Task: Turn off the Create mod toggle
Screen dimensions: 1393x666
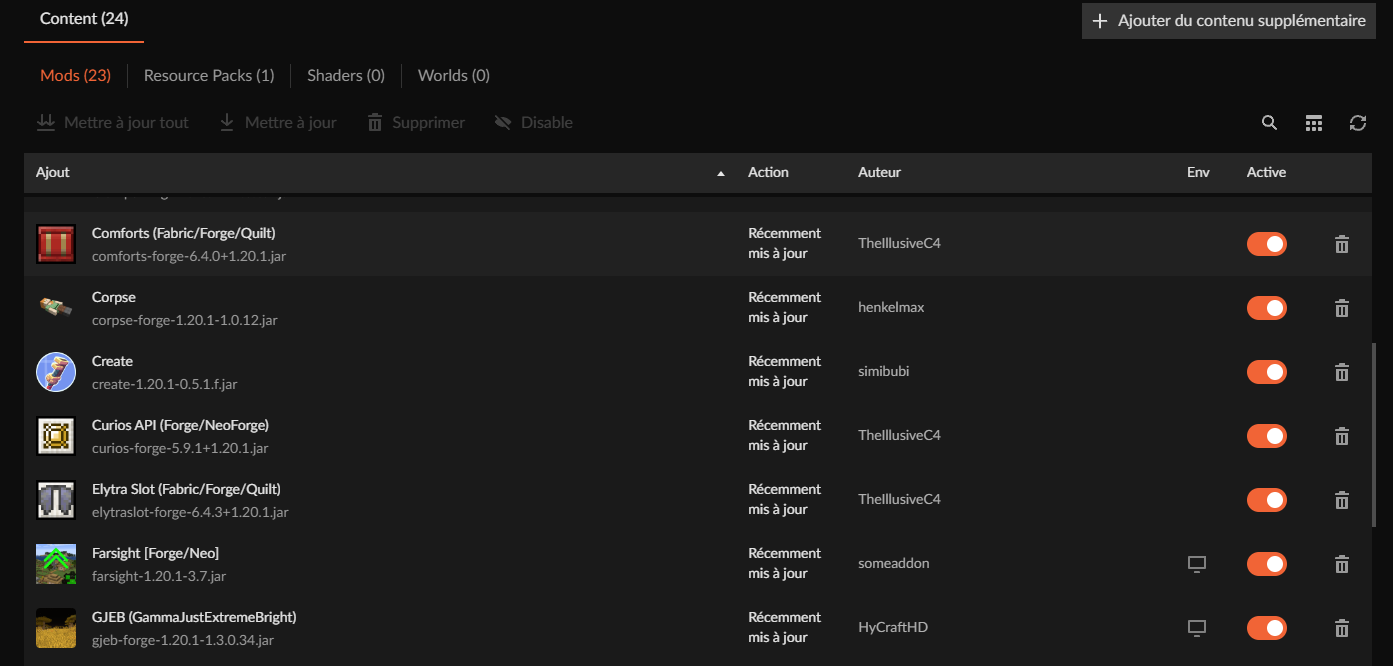Action: (x=1267, y=372)
